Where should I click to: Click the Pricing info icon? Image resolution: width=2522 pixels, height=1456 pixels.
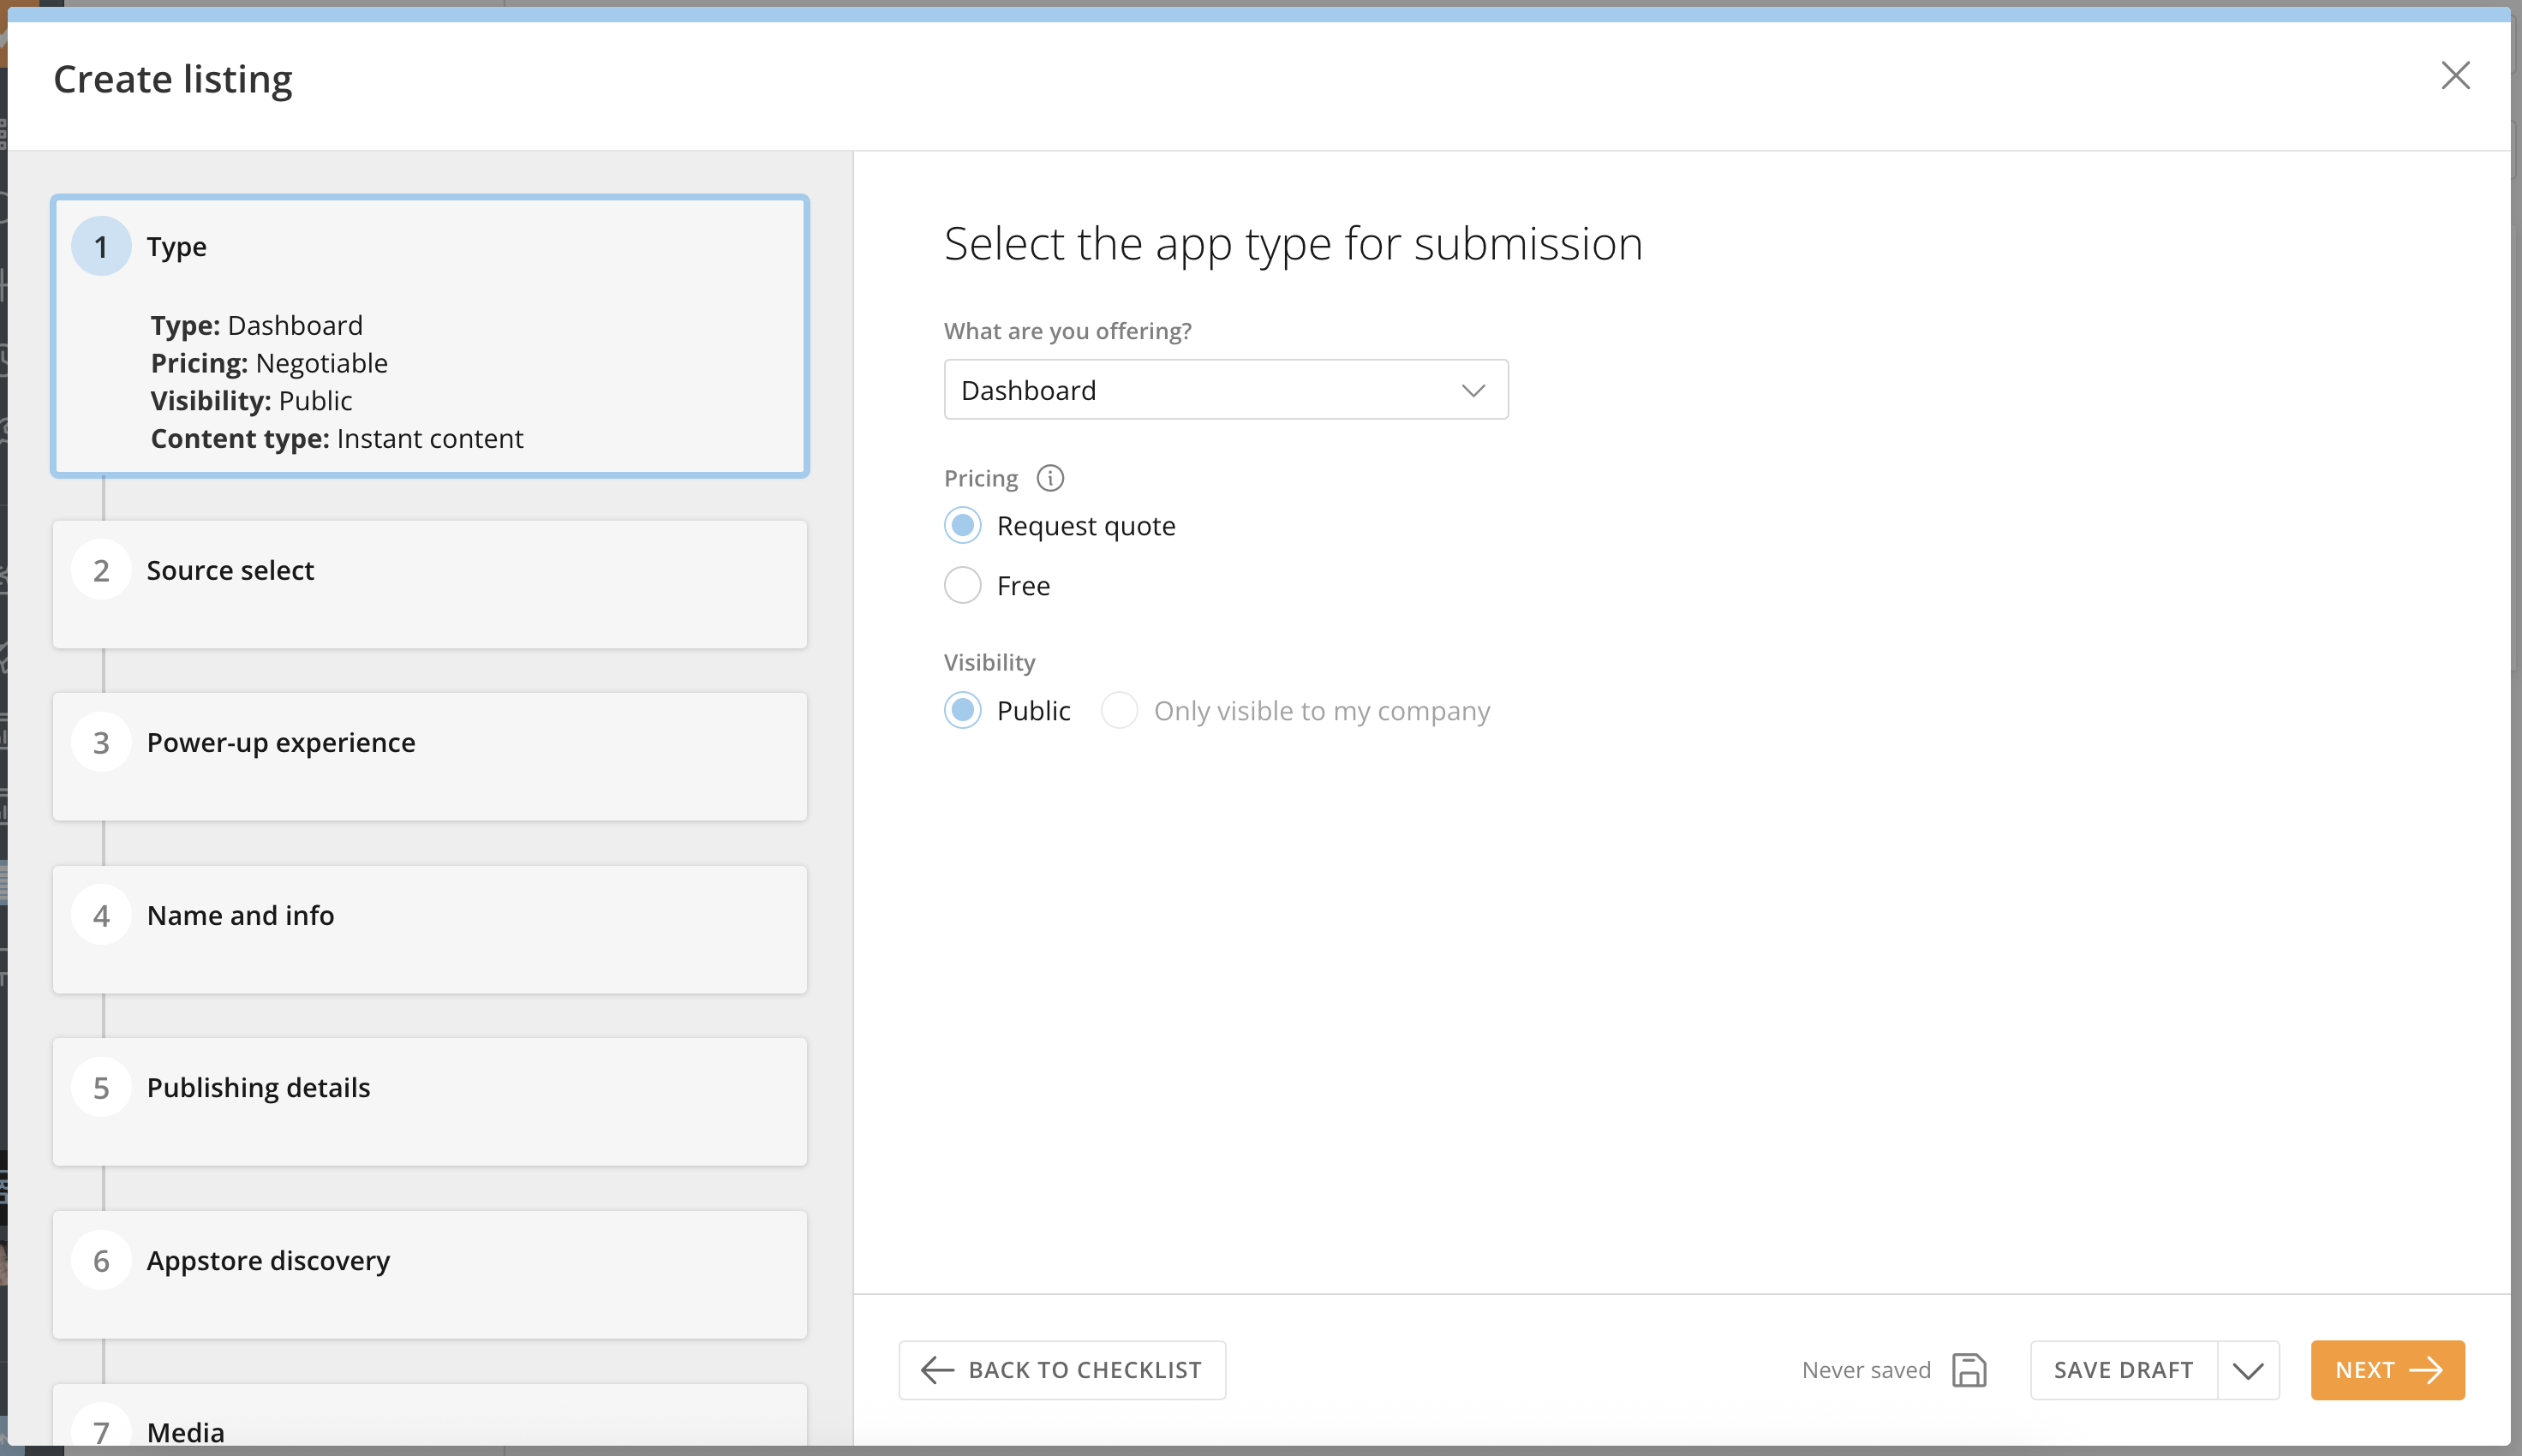1050,478
